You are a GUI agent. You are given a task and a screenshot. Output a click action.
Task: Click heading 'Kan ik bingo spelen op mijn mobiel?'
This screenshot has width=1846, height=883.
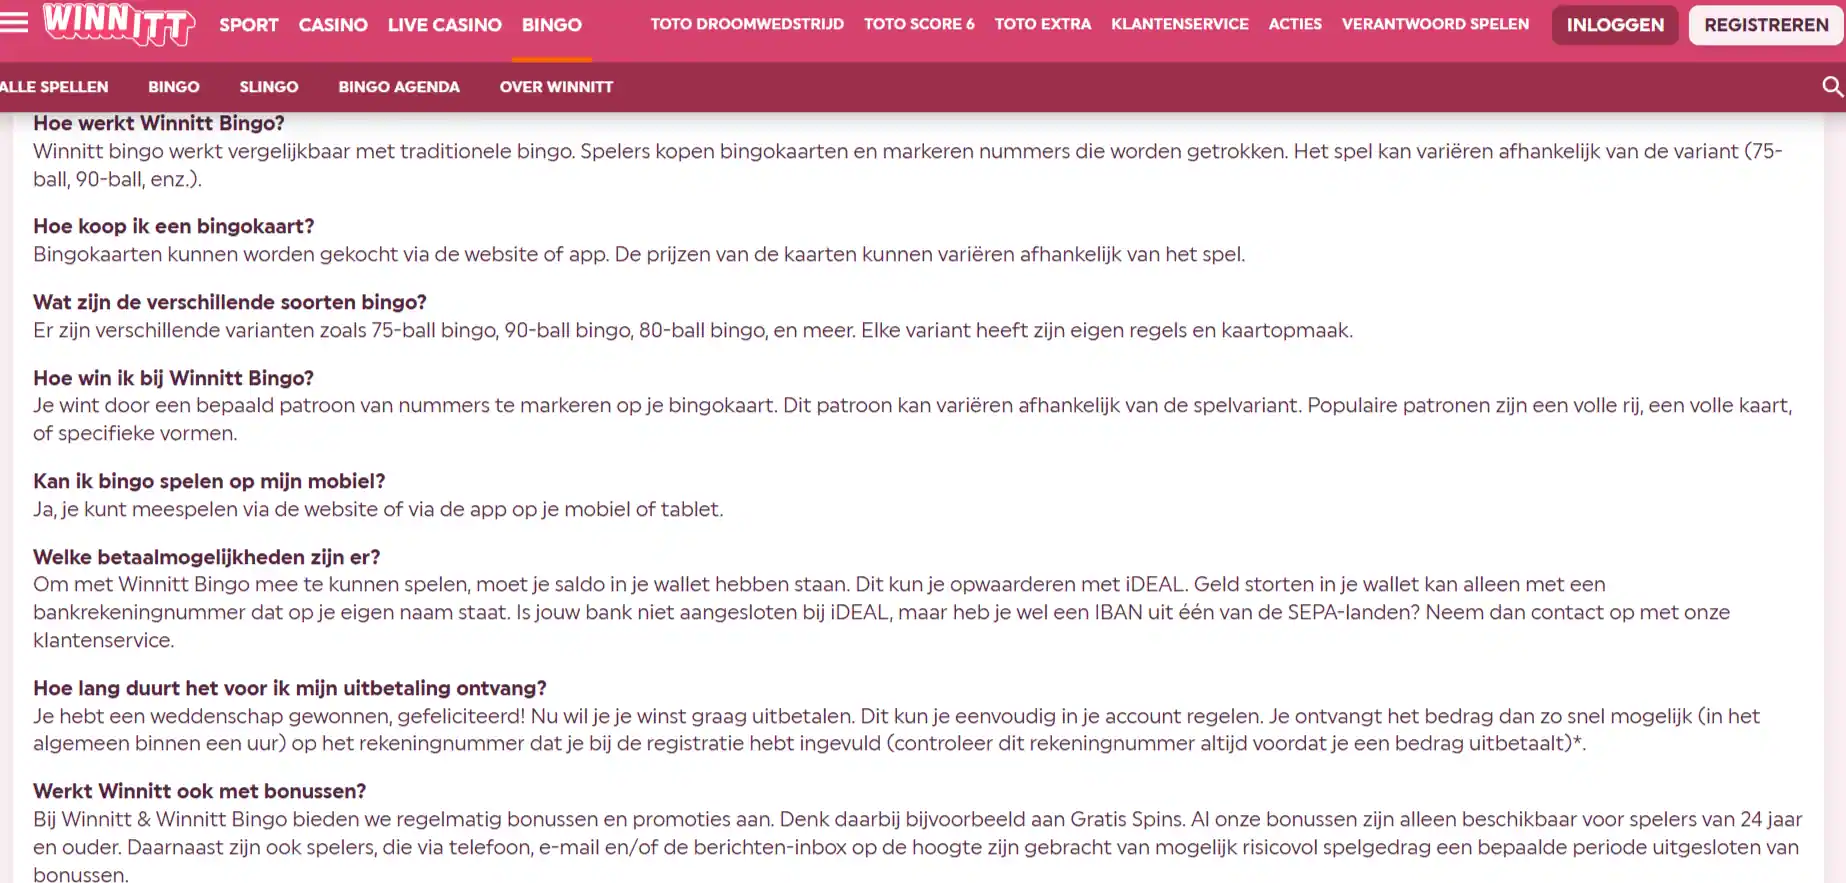pyautogui.click(x=209, y=481)
